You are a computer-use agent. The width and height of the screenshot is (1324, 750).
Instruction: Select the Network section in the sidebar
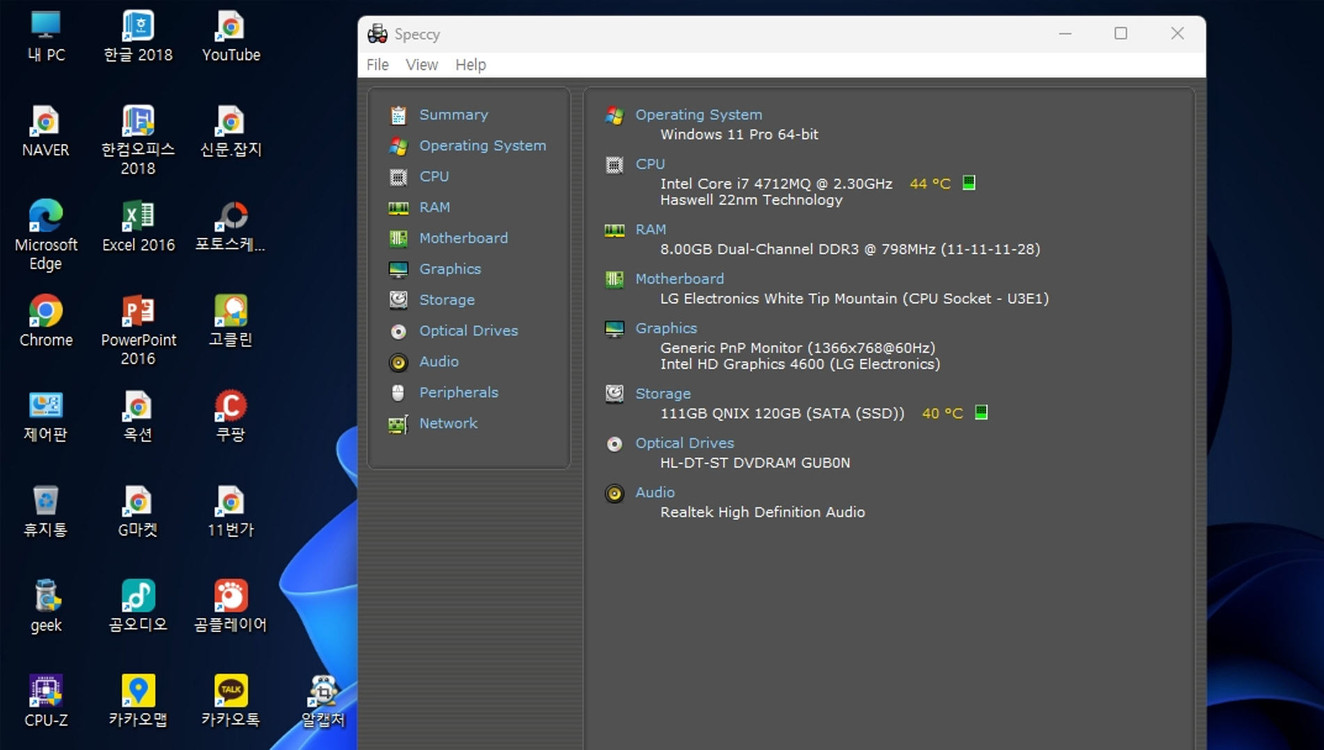448,423
